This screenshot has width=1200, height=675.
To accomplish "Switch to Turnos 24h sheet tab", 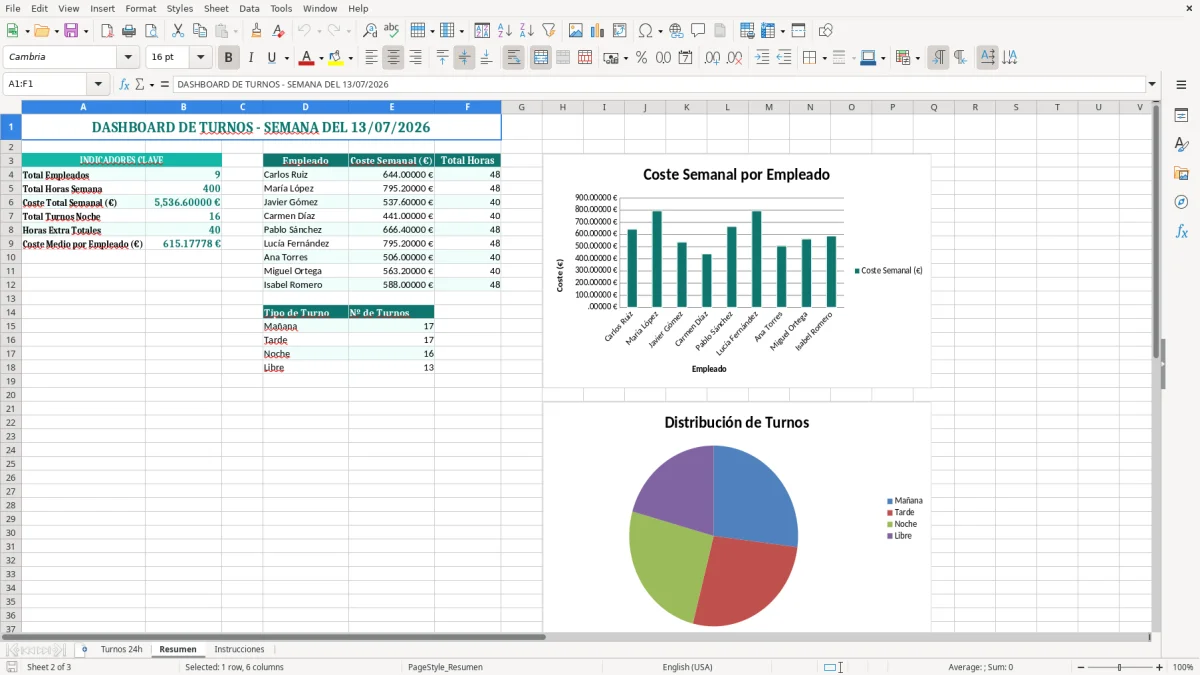I will [121, 649].
